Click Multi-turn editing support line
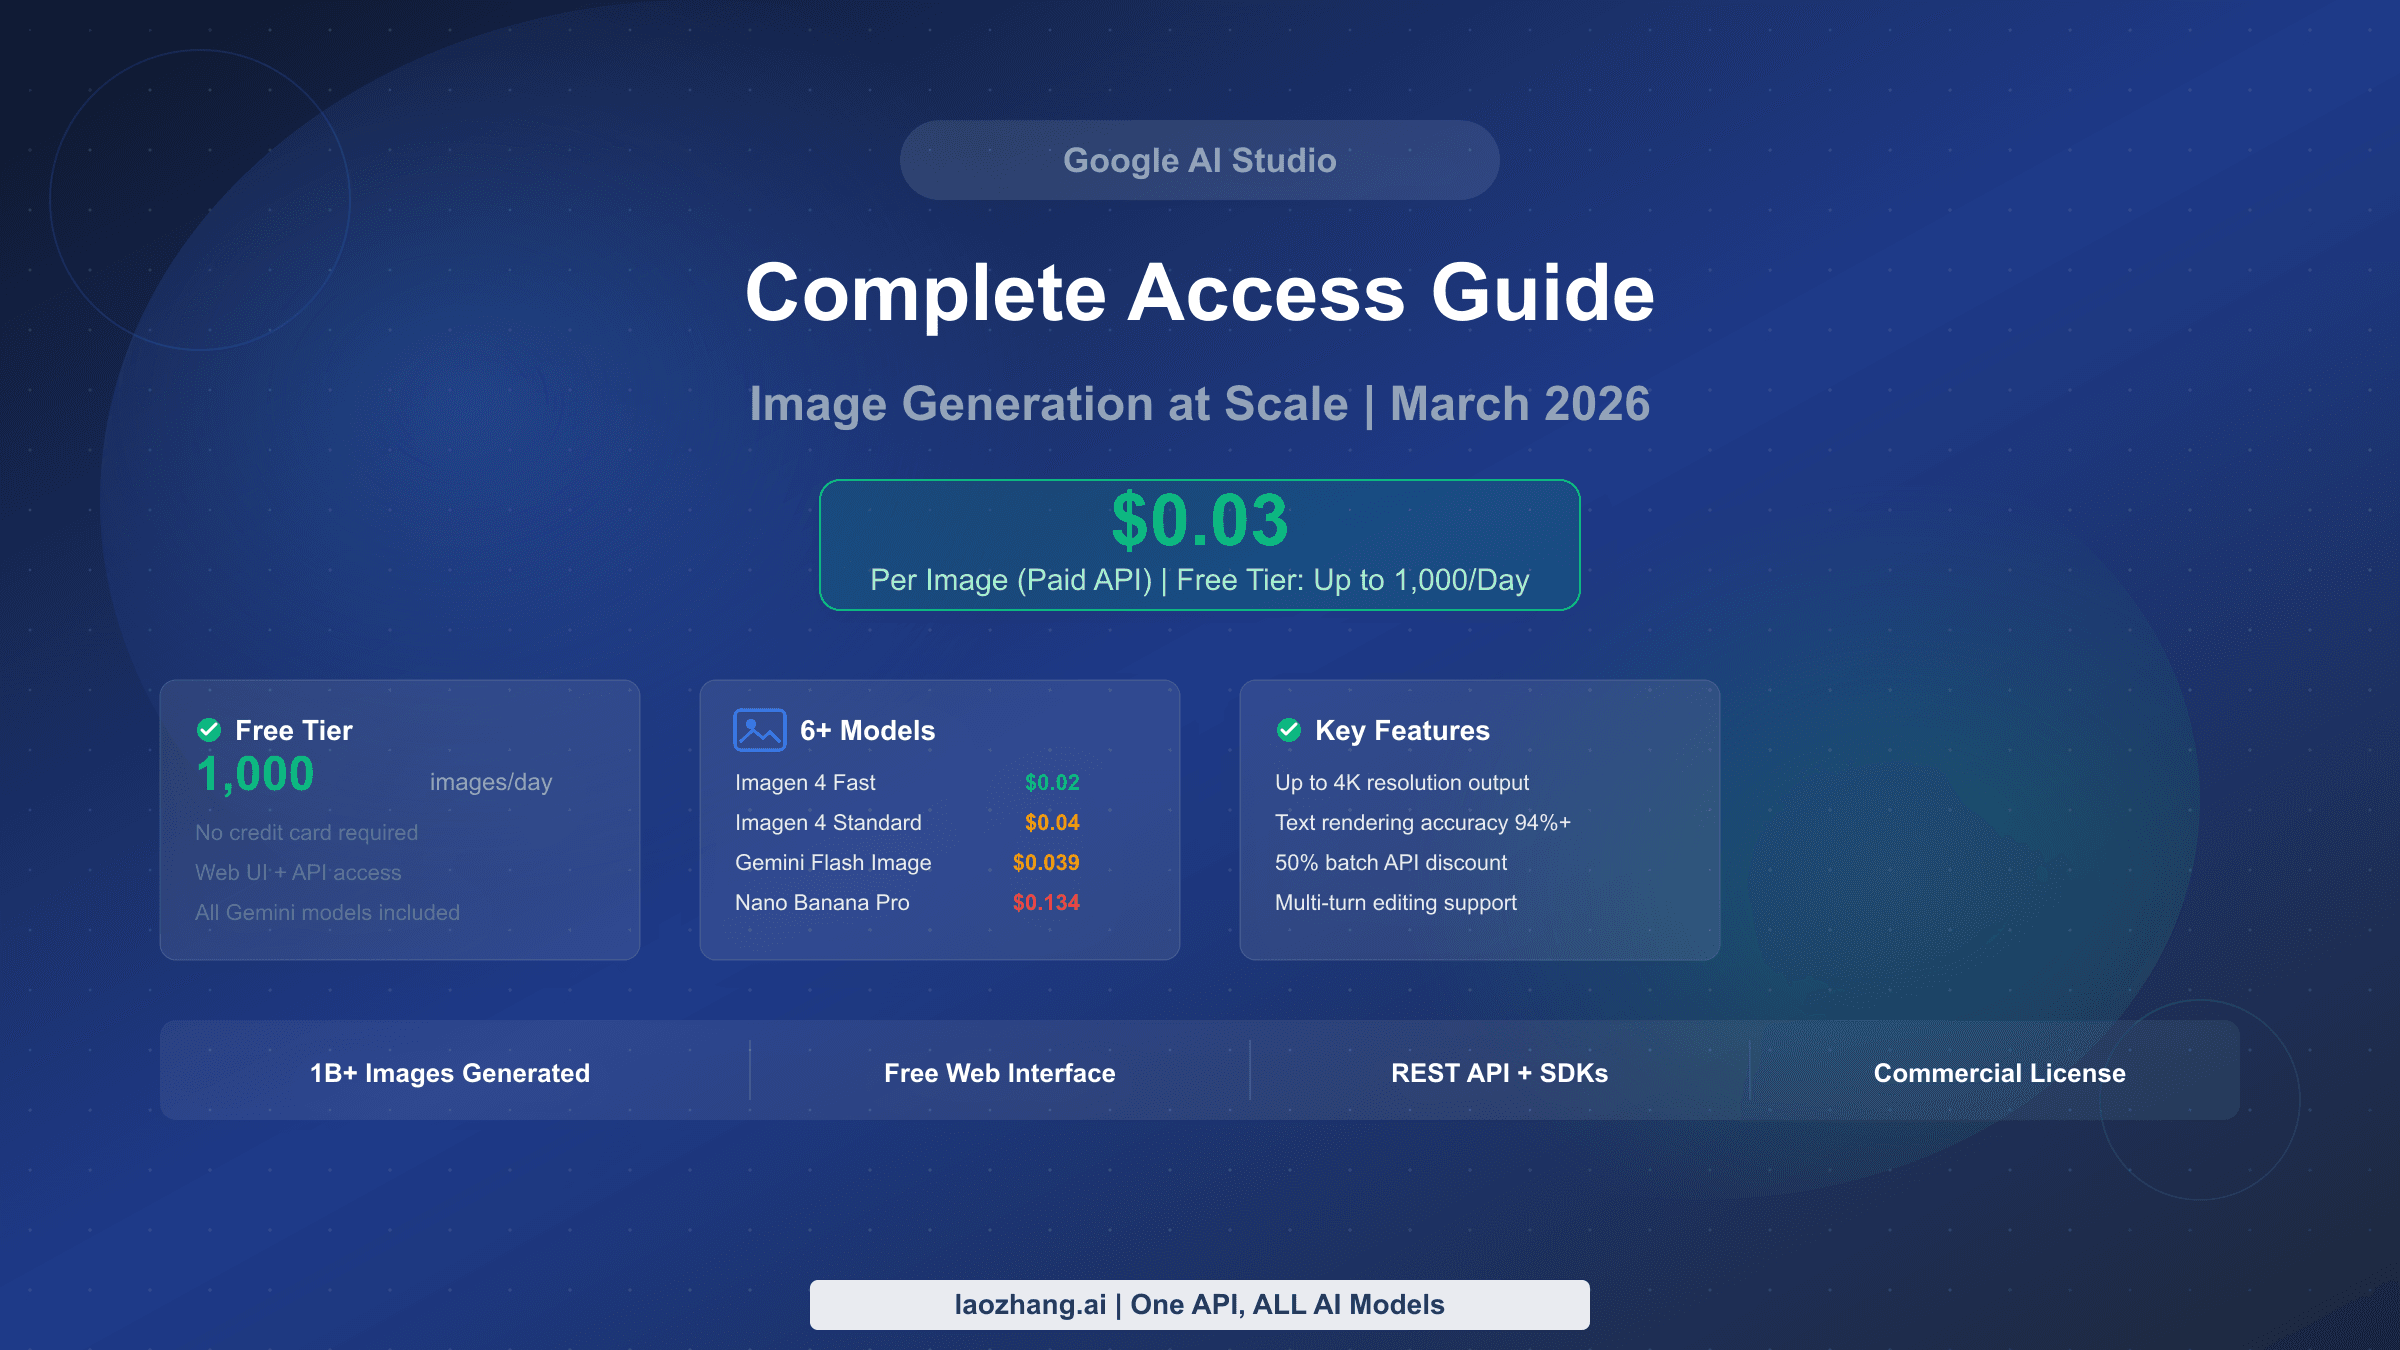This screenshot has width=2400, height=1350. pos(1396,902)
